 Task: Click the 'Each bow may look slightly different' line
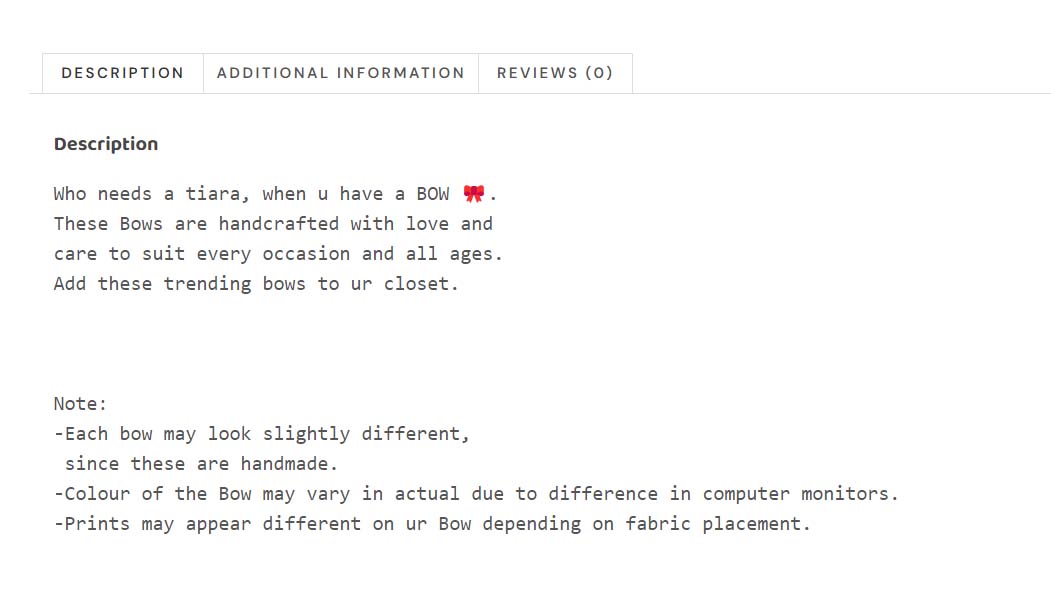262,434
